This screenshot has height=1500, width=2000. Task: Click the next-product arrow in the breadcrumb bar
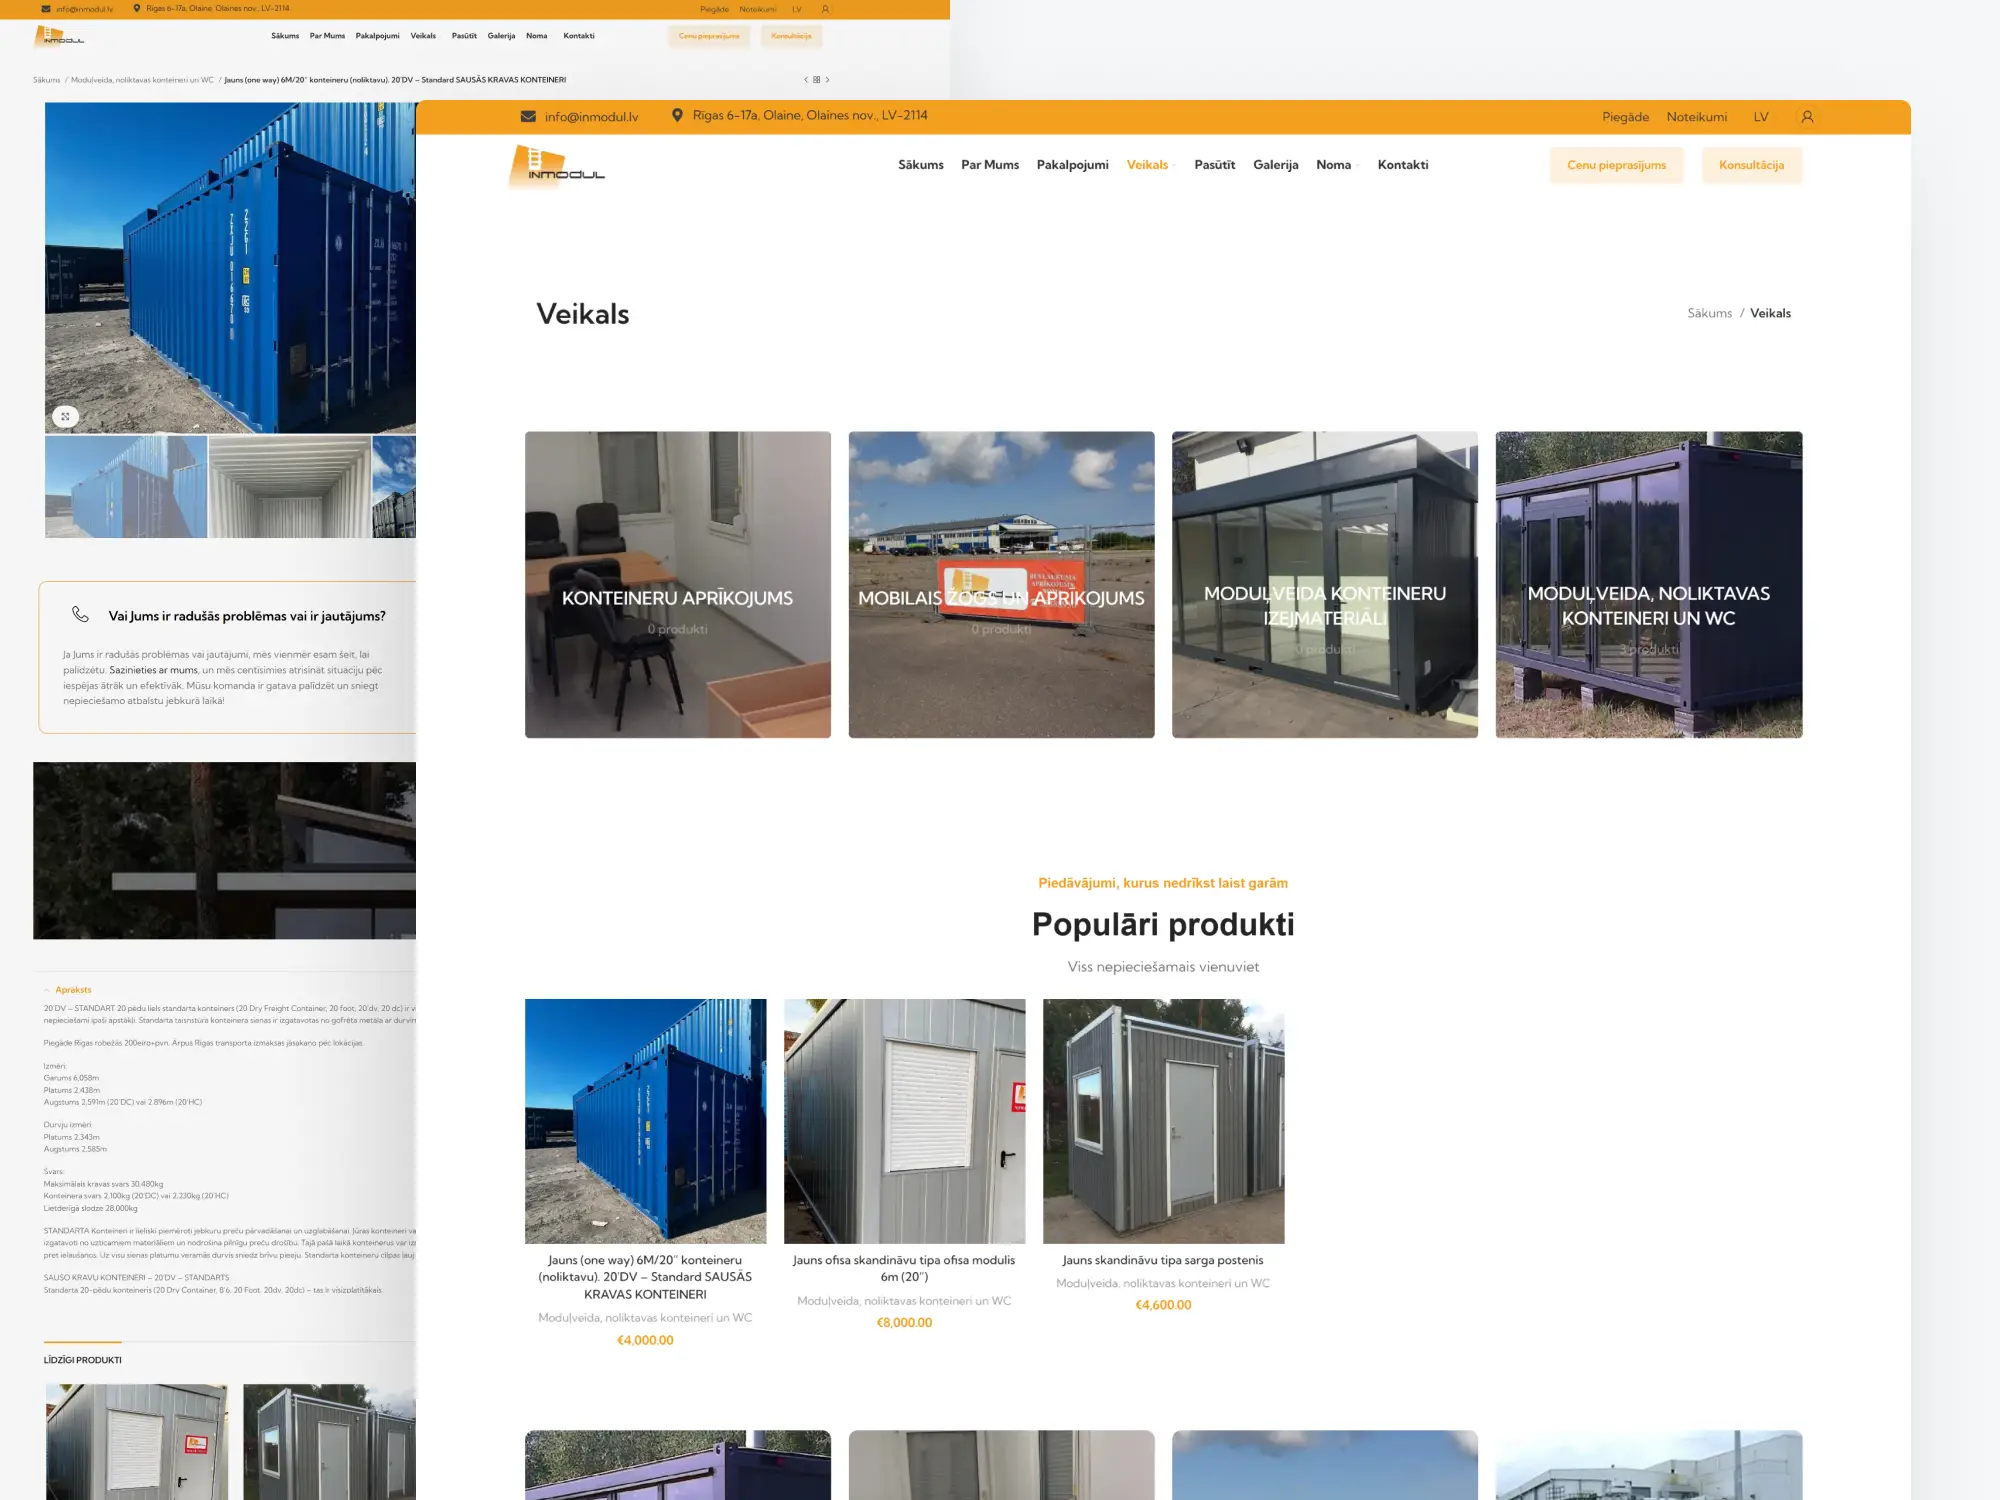pyautogui.click(x=829, y=79)
